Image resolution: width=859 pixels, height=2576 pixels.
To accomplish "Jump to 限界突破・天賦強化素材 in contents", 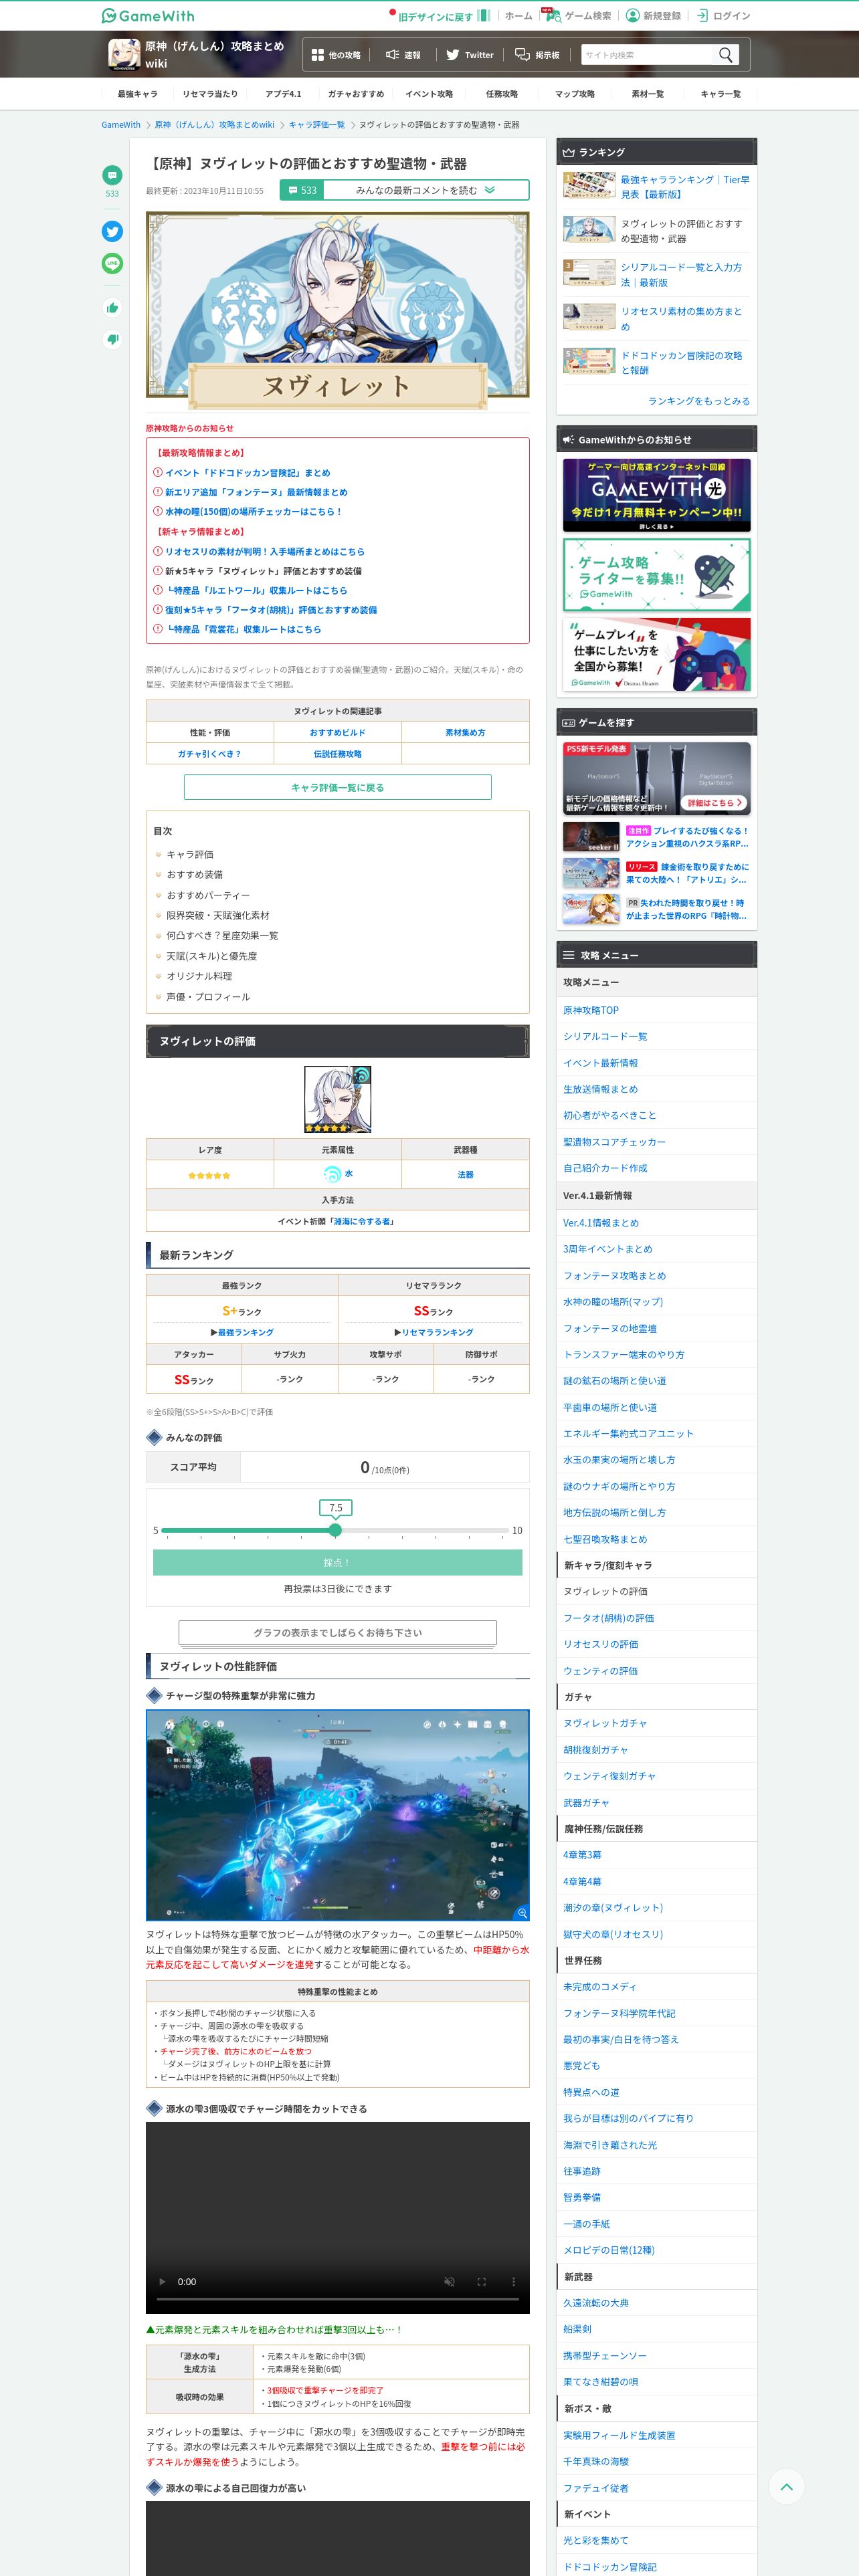I will pyautogui.click(x=218, y=916).
